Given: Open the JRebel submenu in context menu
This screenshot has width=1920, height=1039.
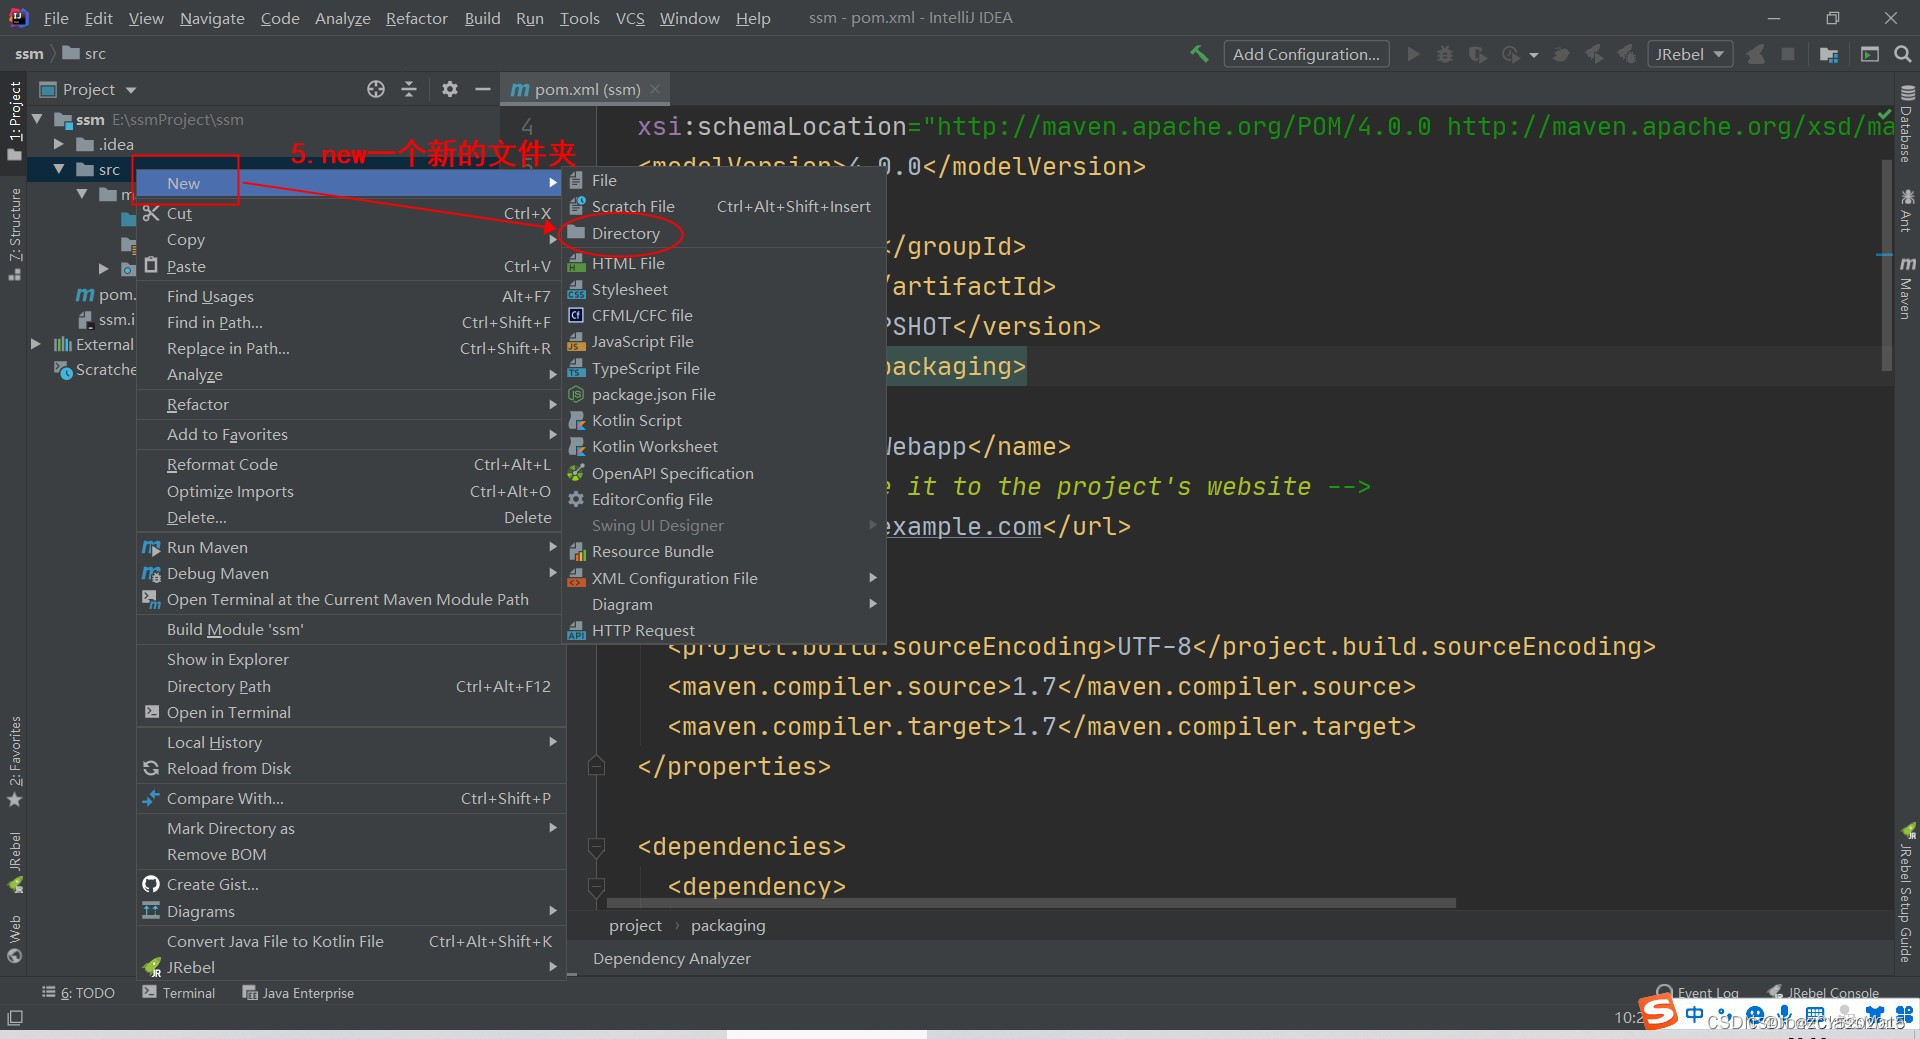Looking at the screenshot, I should coord(350,967).
